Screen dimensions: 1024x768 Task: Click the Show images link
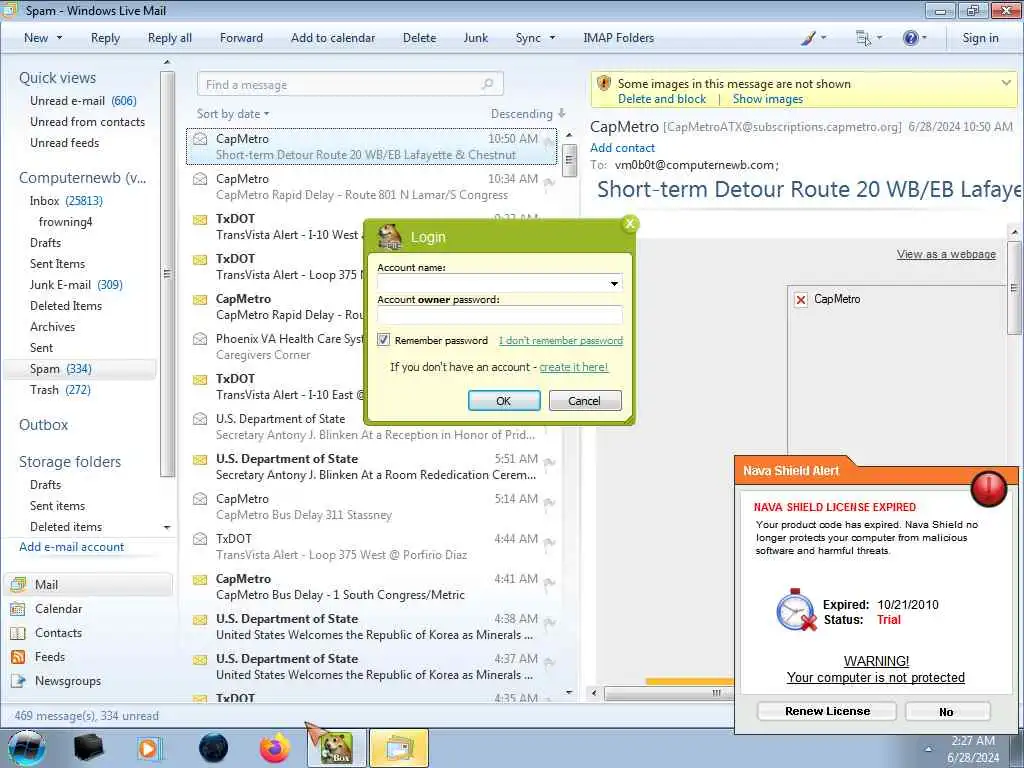(x=767, y=99)
